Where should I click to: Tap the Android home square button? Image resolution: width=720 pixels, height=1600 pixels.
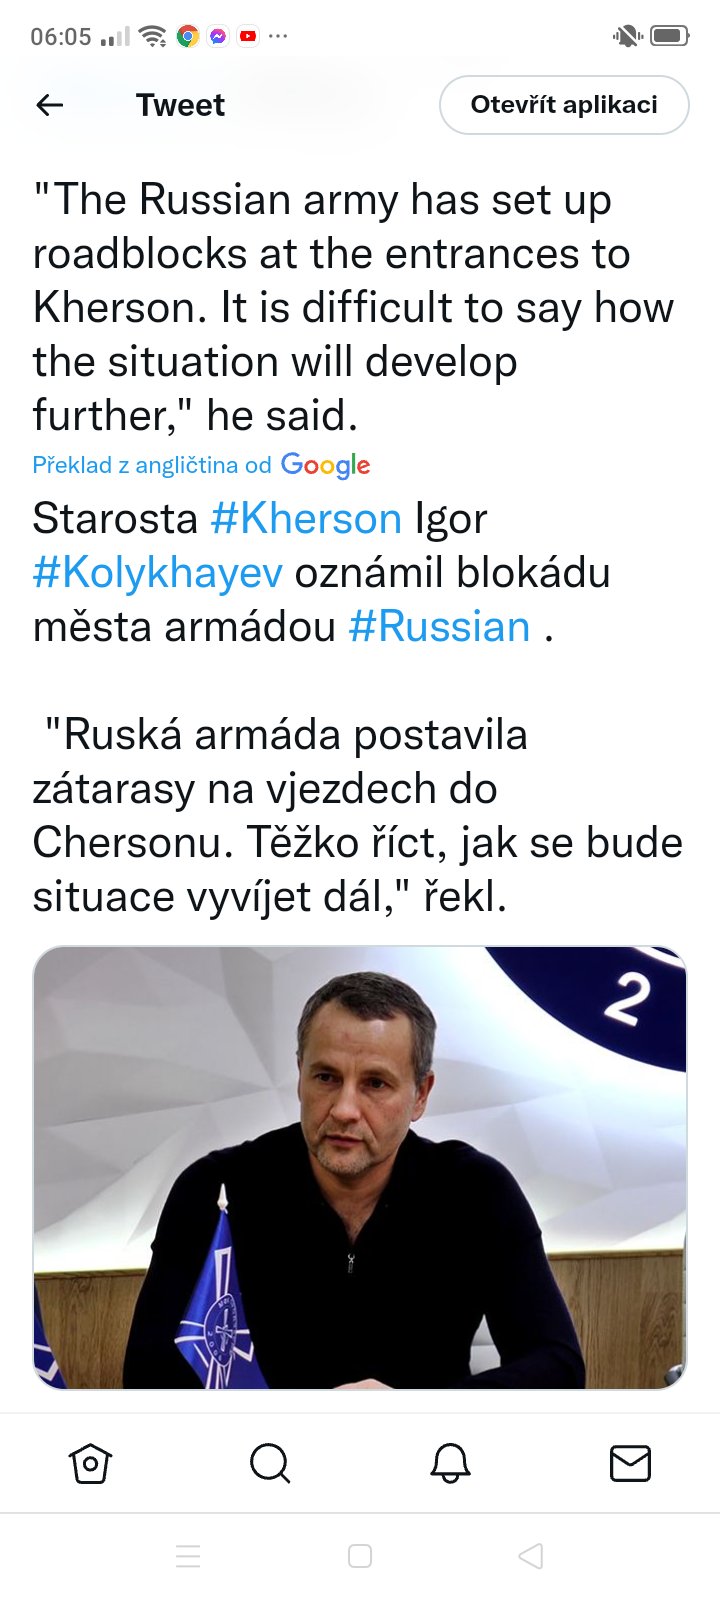(360, 1556)
